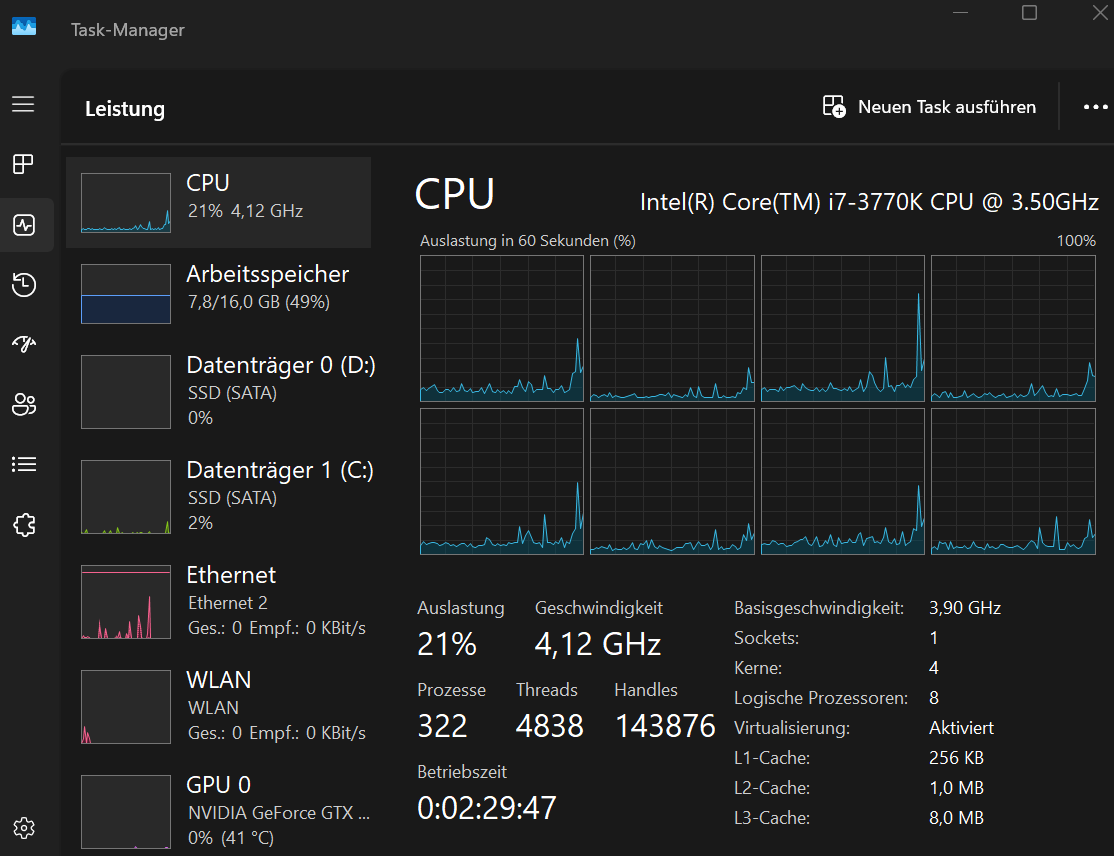Click the Handles count 143876
The height and width of the screenshot is (856, 1114).
(x=665, y=726)
